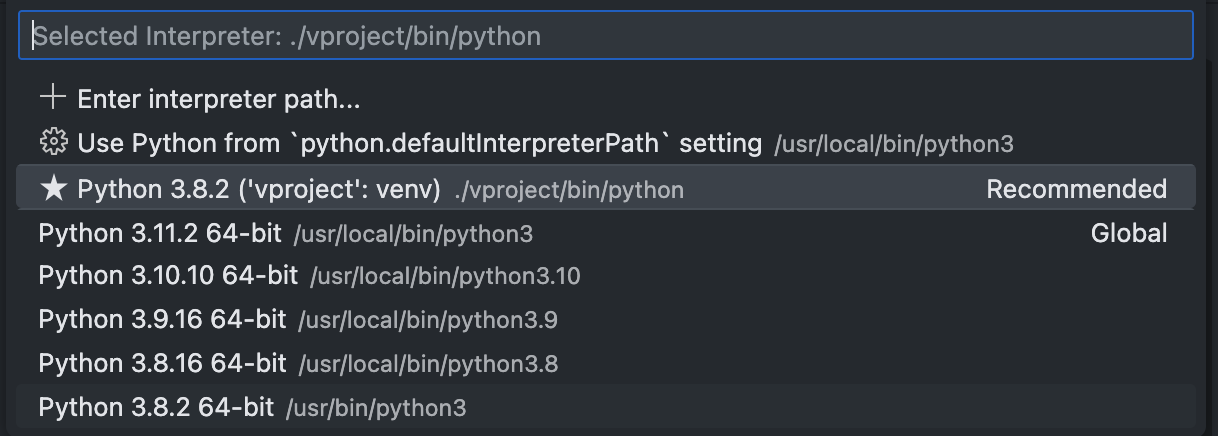This screenshot has height=436, width=1218.
Task: Select Python 3.10.10 64-bit interpreter
Action: 606,276
